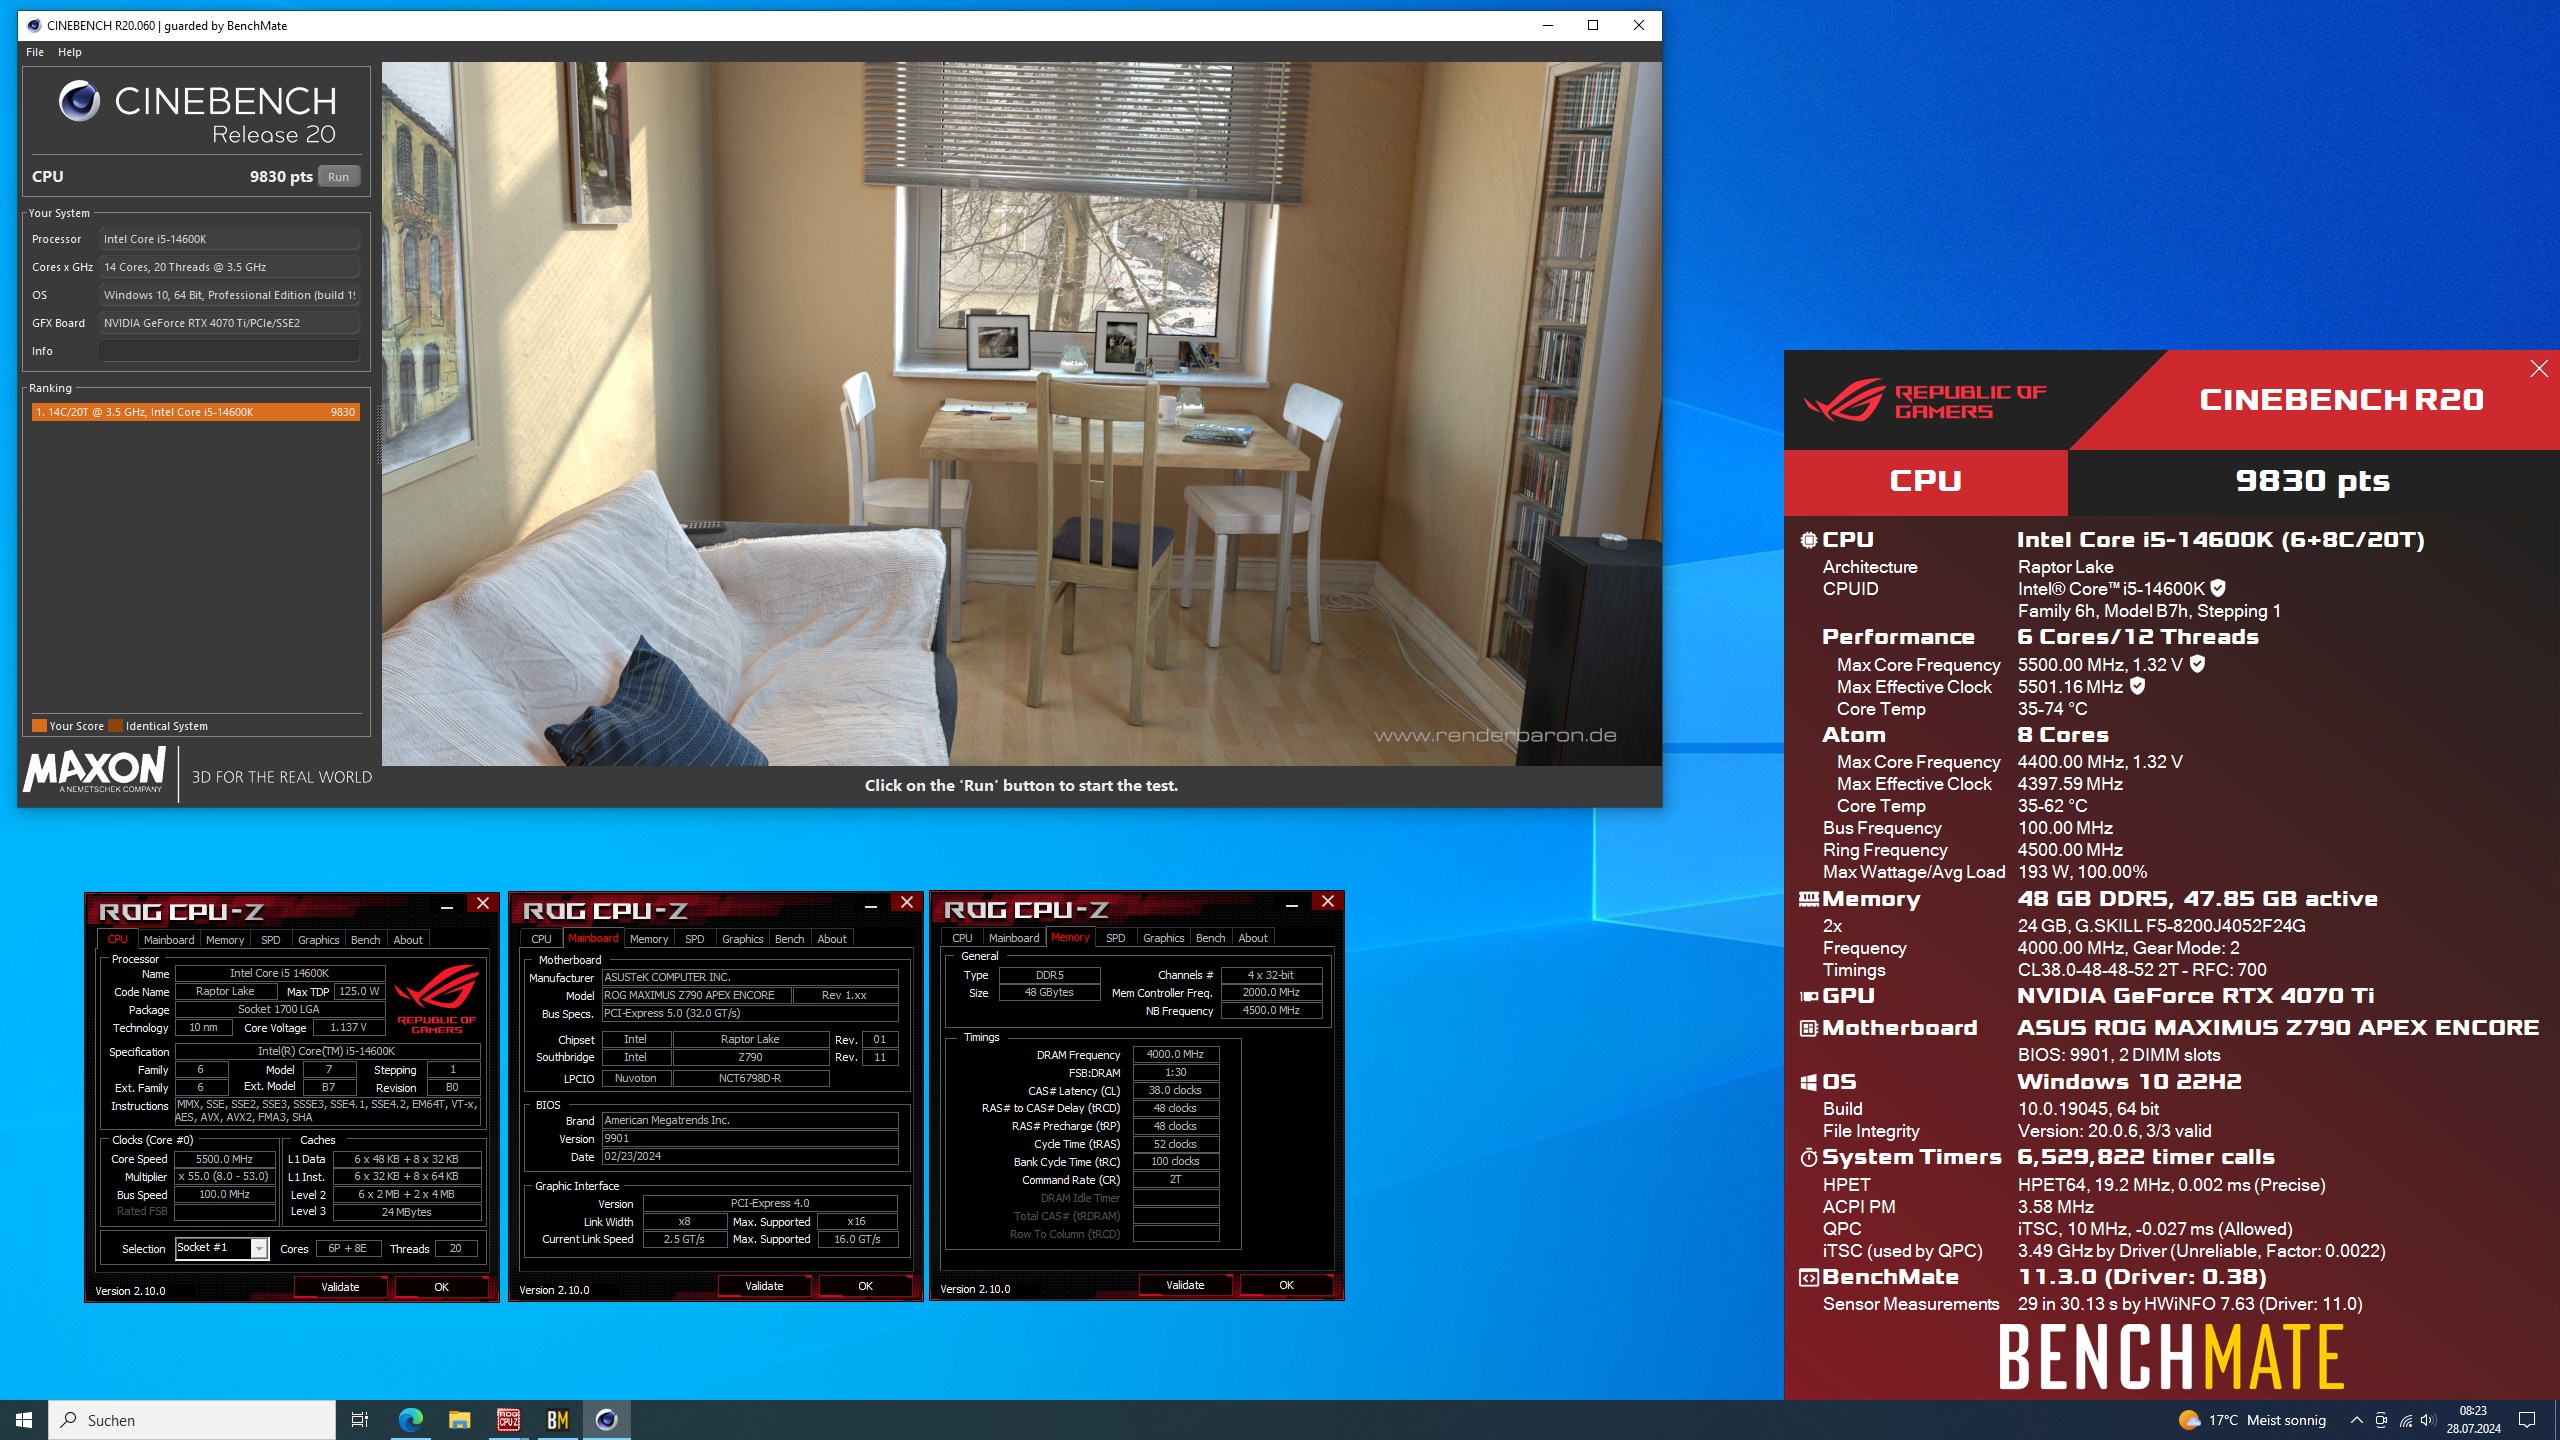Open SPD tab in first CPU-Z window
The height and width of the screenshot is (1440, 2560).
point(270,940)
